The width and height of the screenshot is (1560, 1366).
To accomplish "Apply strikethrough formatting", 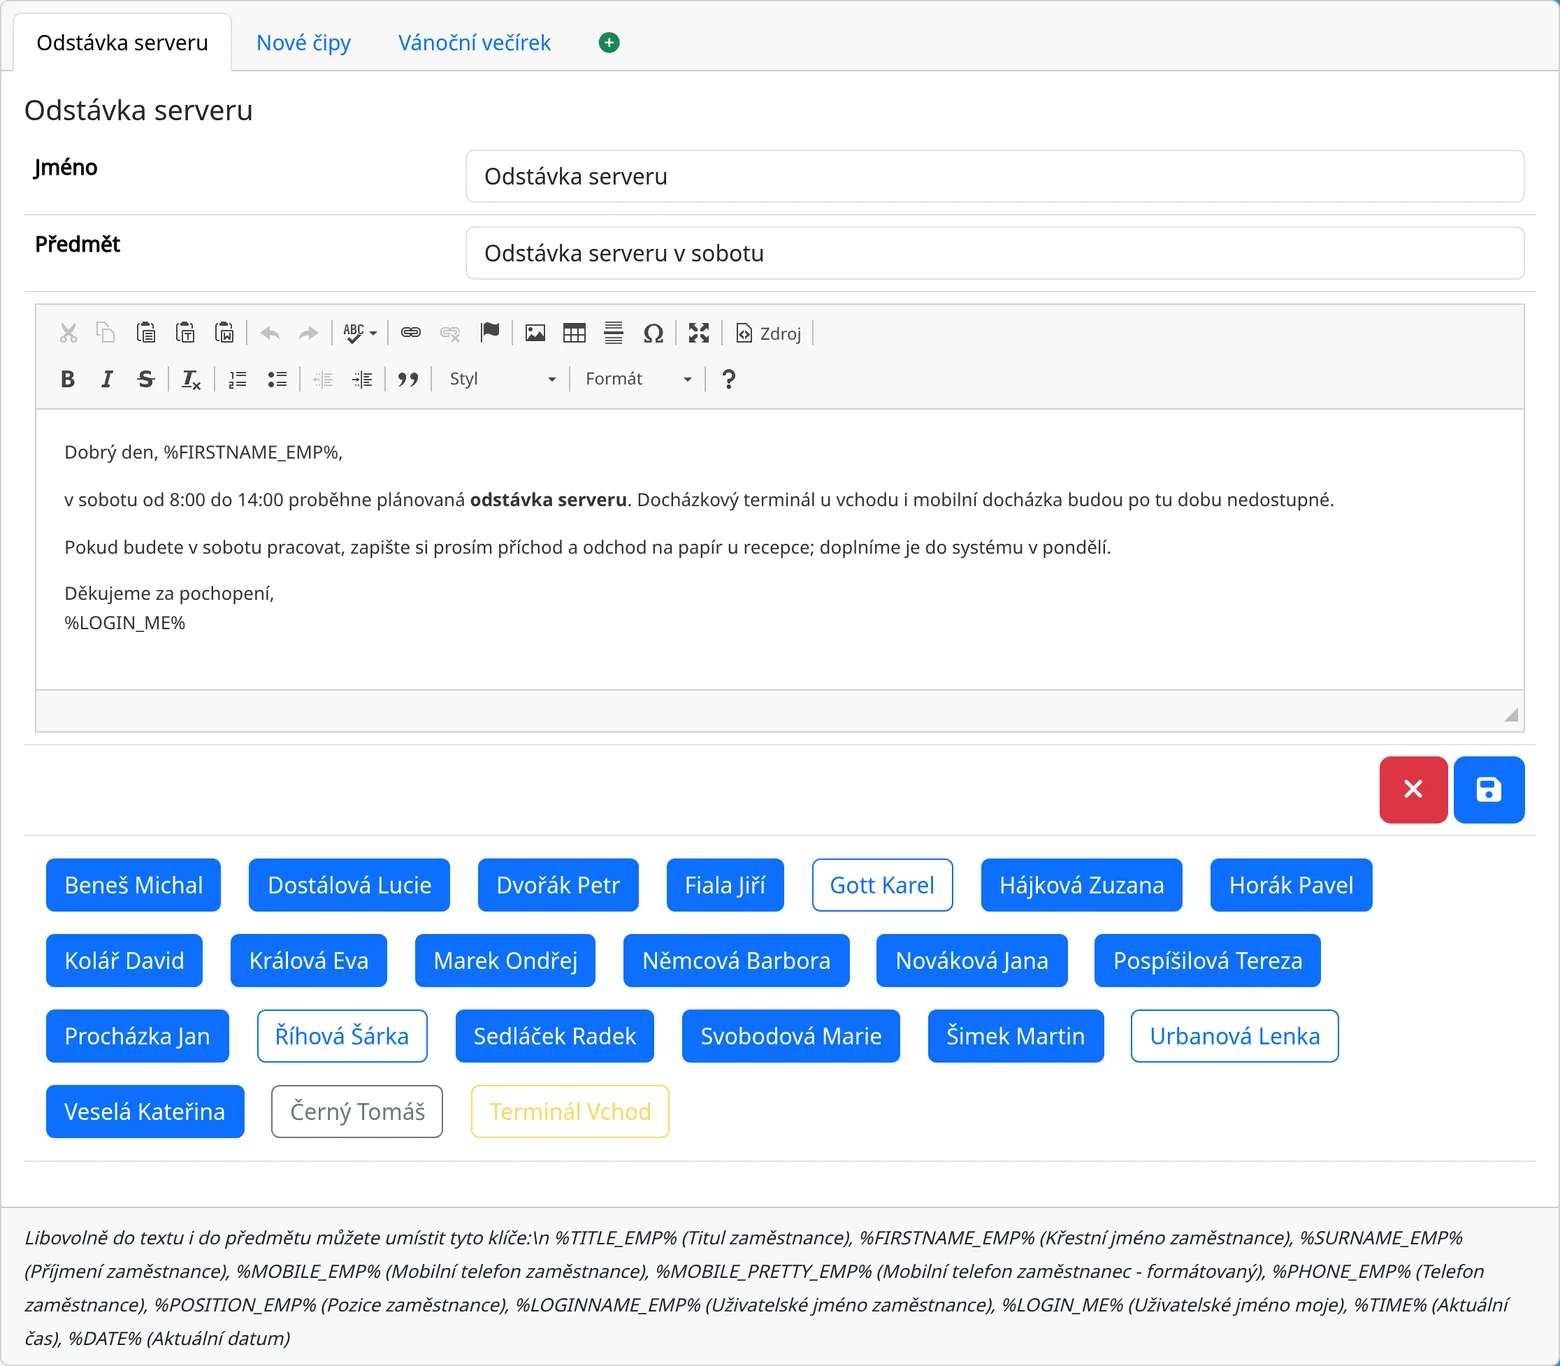I will point(146,379).
